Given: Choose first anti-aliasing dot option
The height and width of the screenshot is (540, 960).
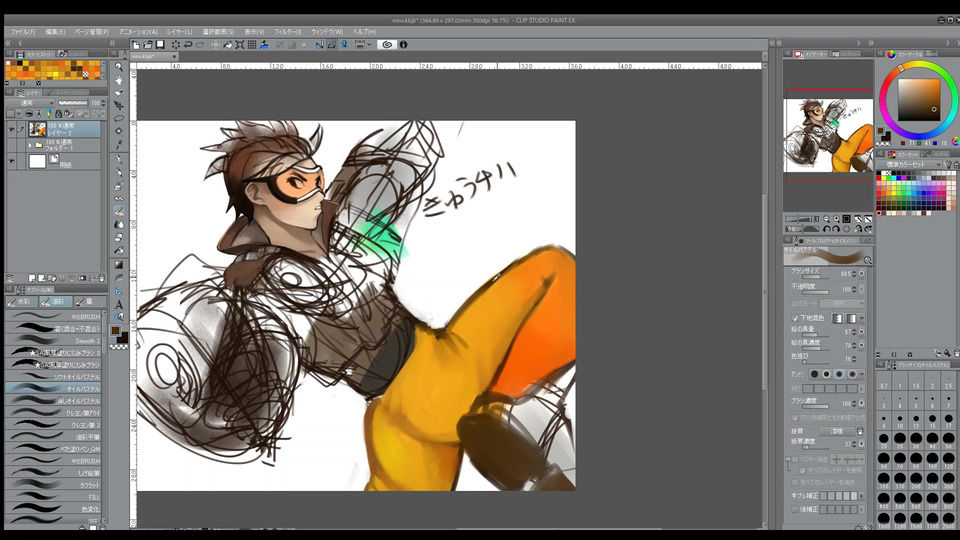Looking at the screenshot, I should [x=814, y=374].
